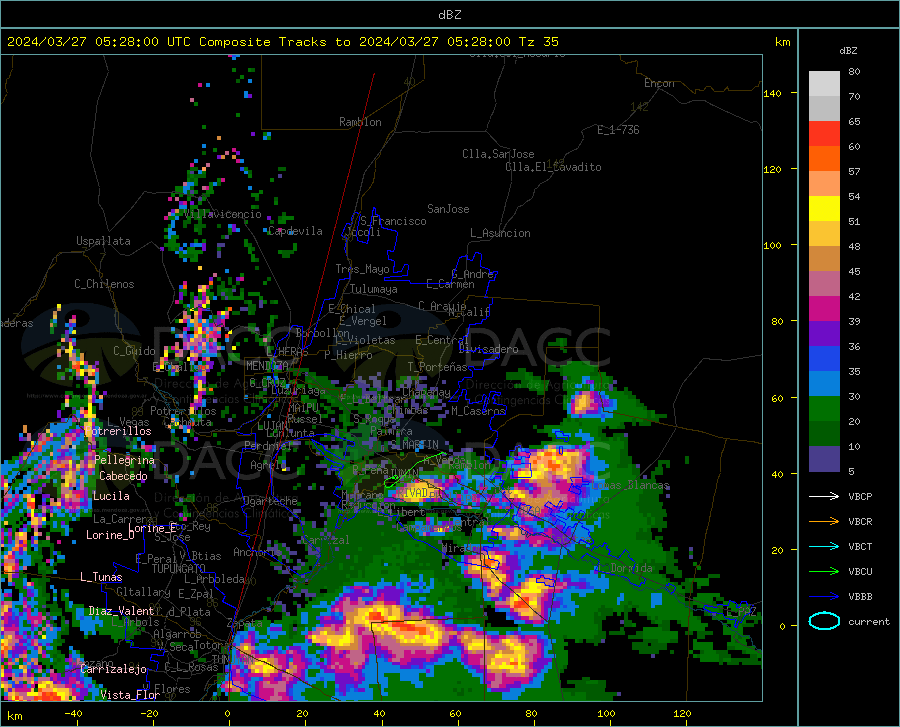Click the Clla.El_Cavadito label
This screenshot has width=900, height=727.
pyautogui.click(x=553, y=167)
